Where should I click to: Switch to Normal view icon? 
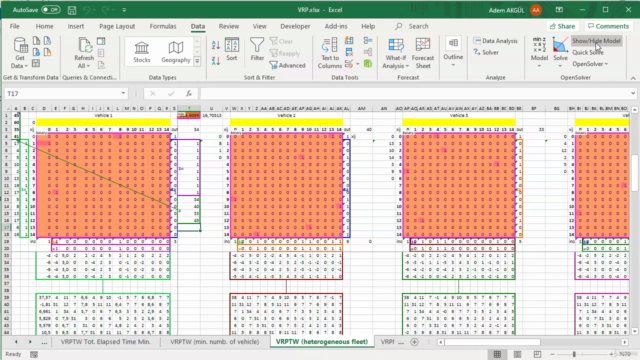(x=497, y=354)
